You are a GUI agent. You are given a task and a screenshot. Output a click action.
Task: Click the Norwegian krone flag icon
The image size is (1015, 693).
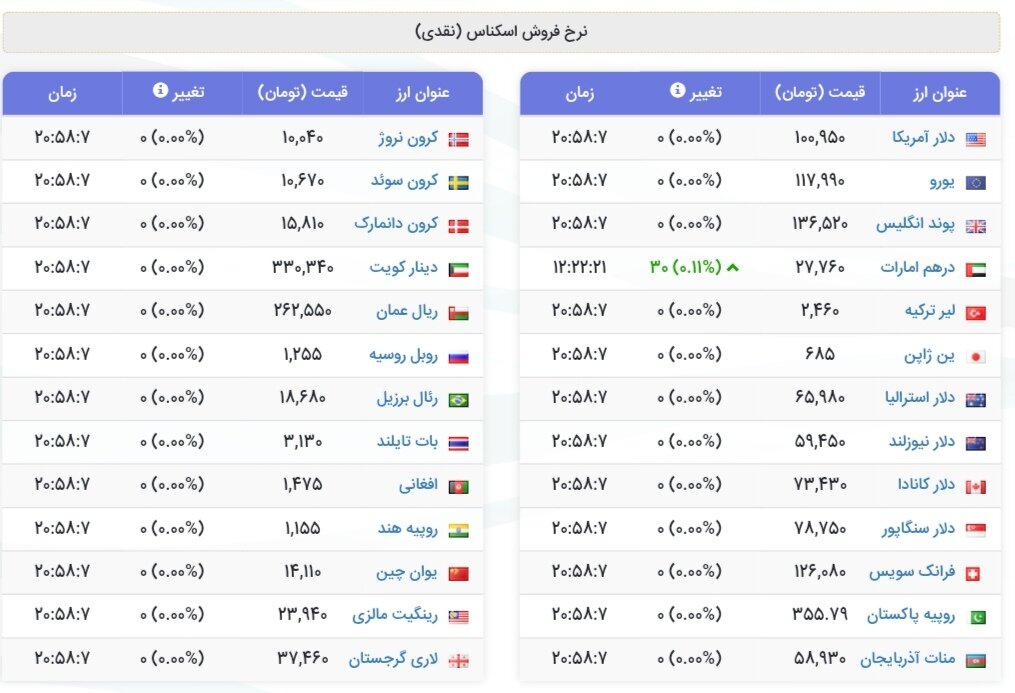[457, 137]
